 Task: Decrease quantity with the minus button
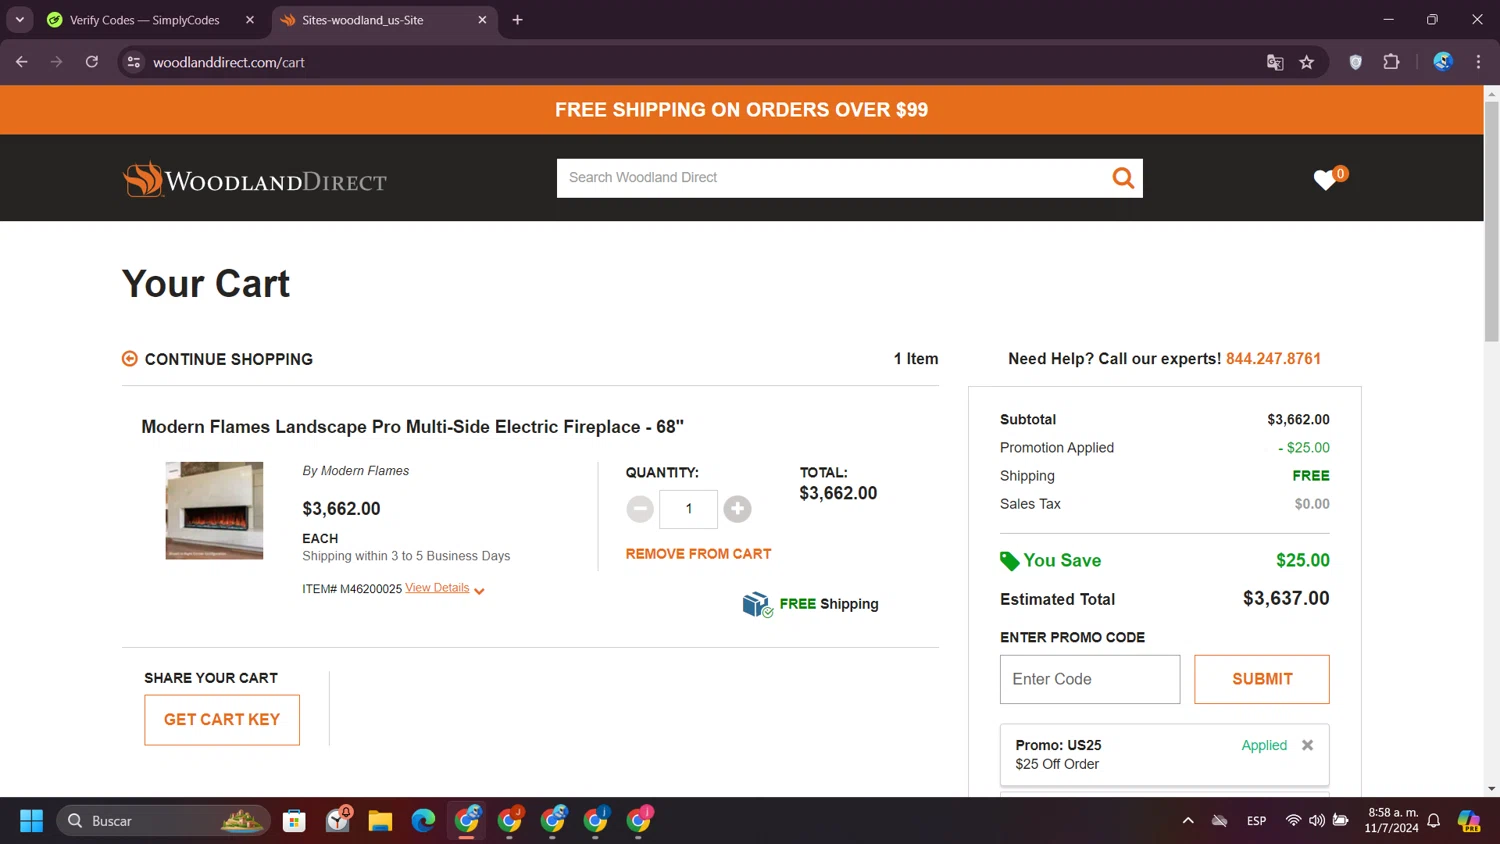640,509
